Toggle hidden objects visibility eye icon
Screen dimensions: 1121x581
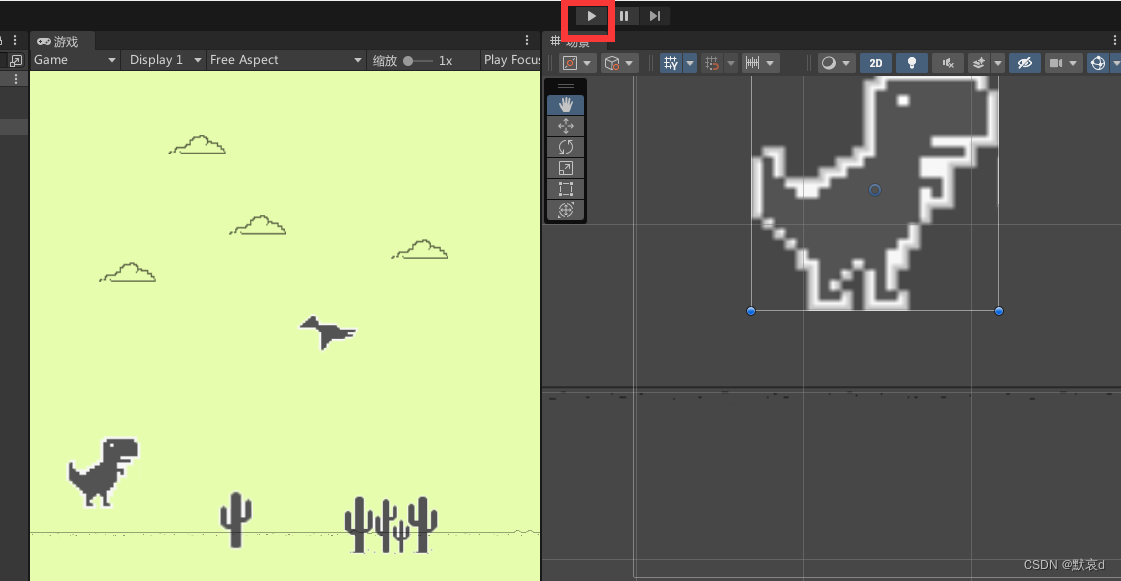(x=1024, y=63)
